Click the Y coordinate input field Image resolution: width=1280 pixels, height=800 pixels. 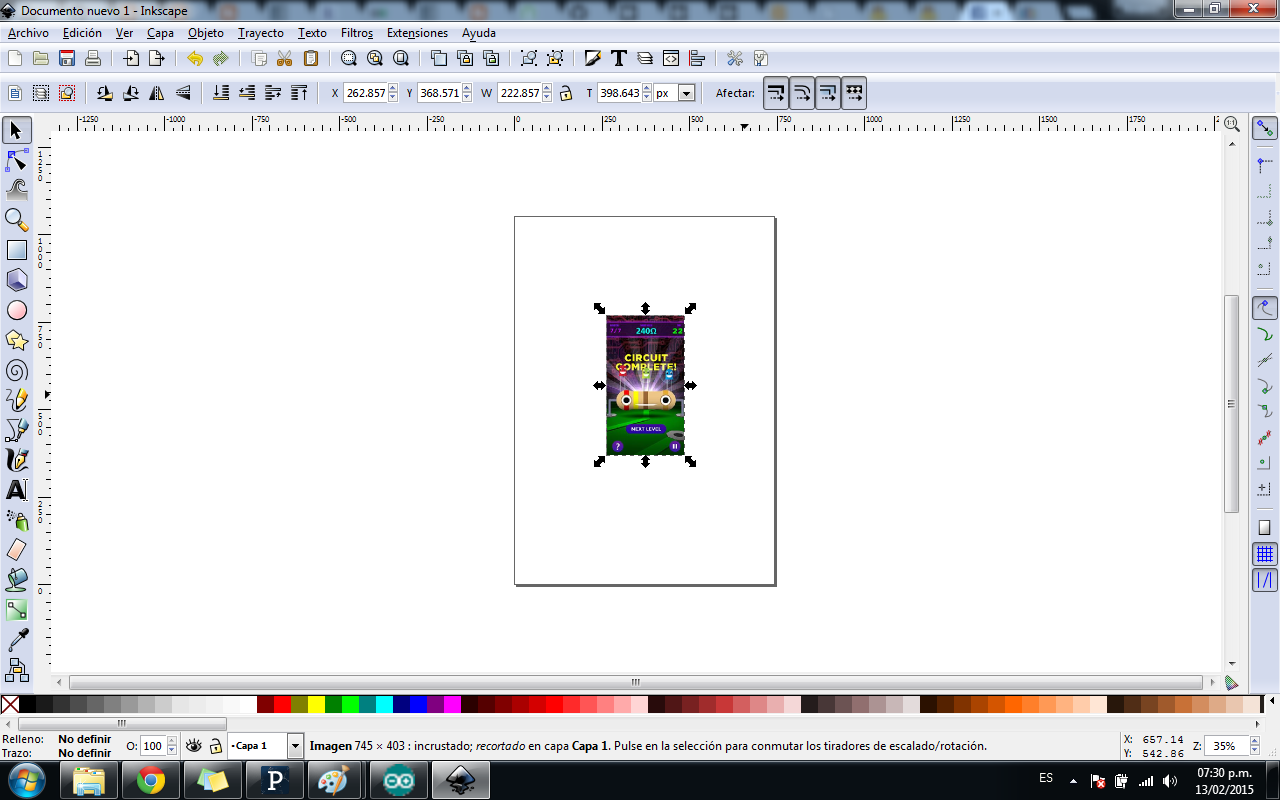(440, 93)
